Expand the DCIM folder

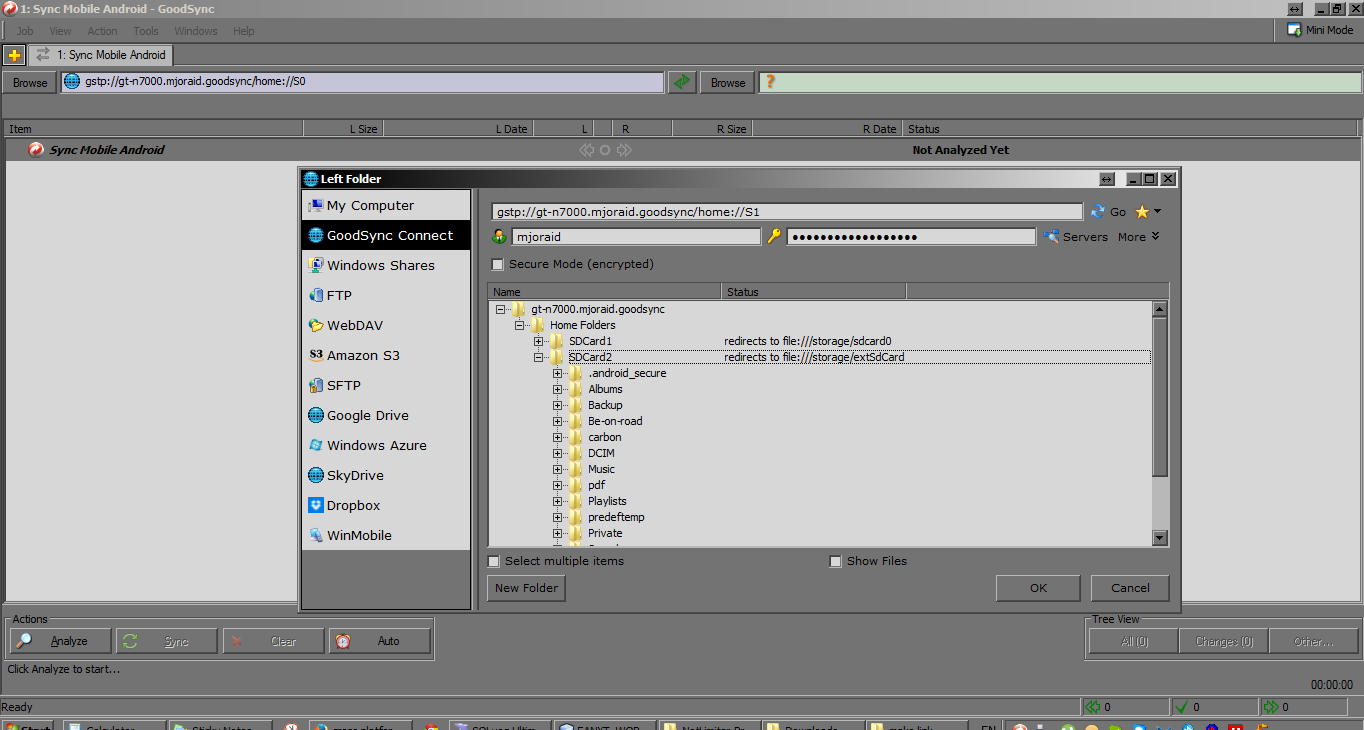click(557, 453)
